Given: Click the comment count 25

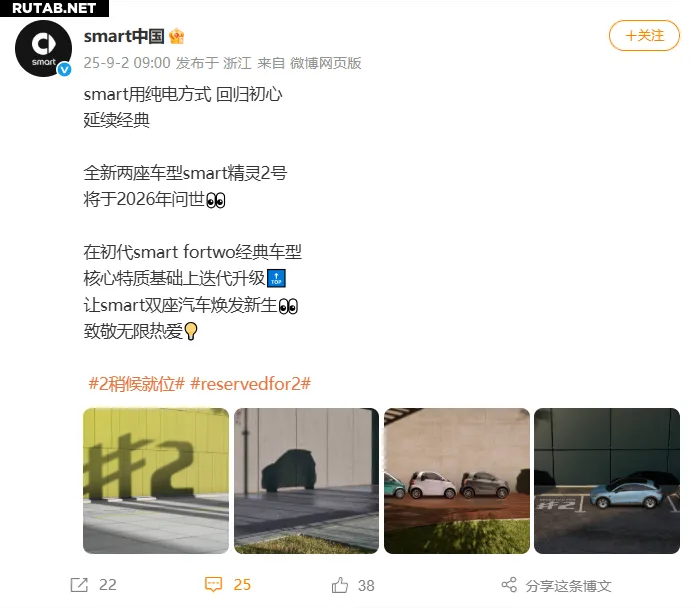Looking at the screenshot, I should [x=242, y=585].
